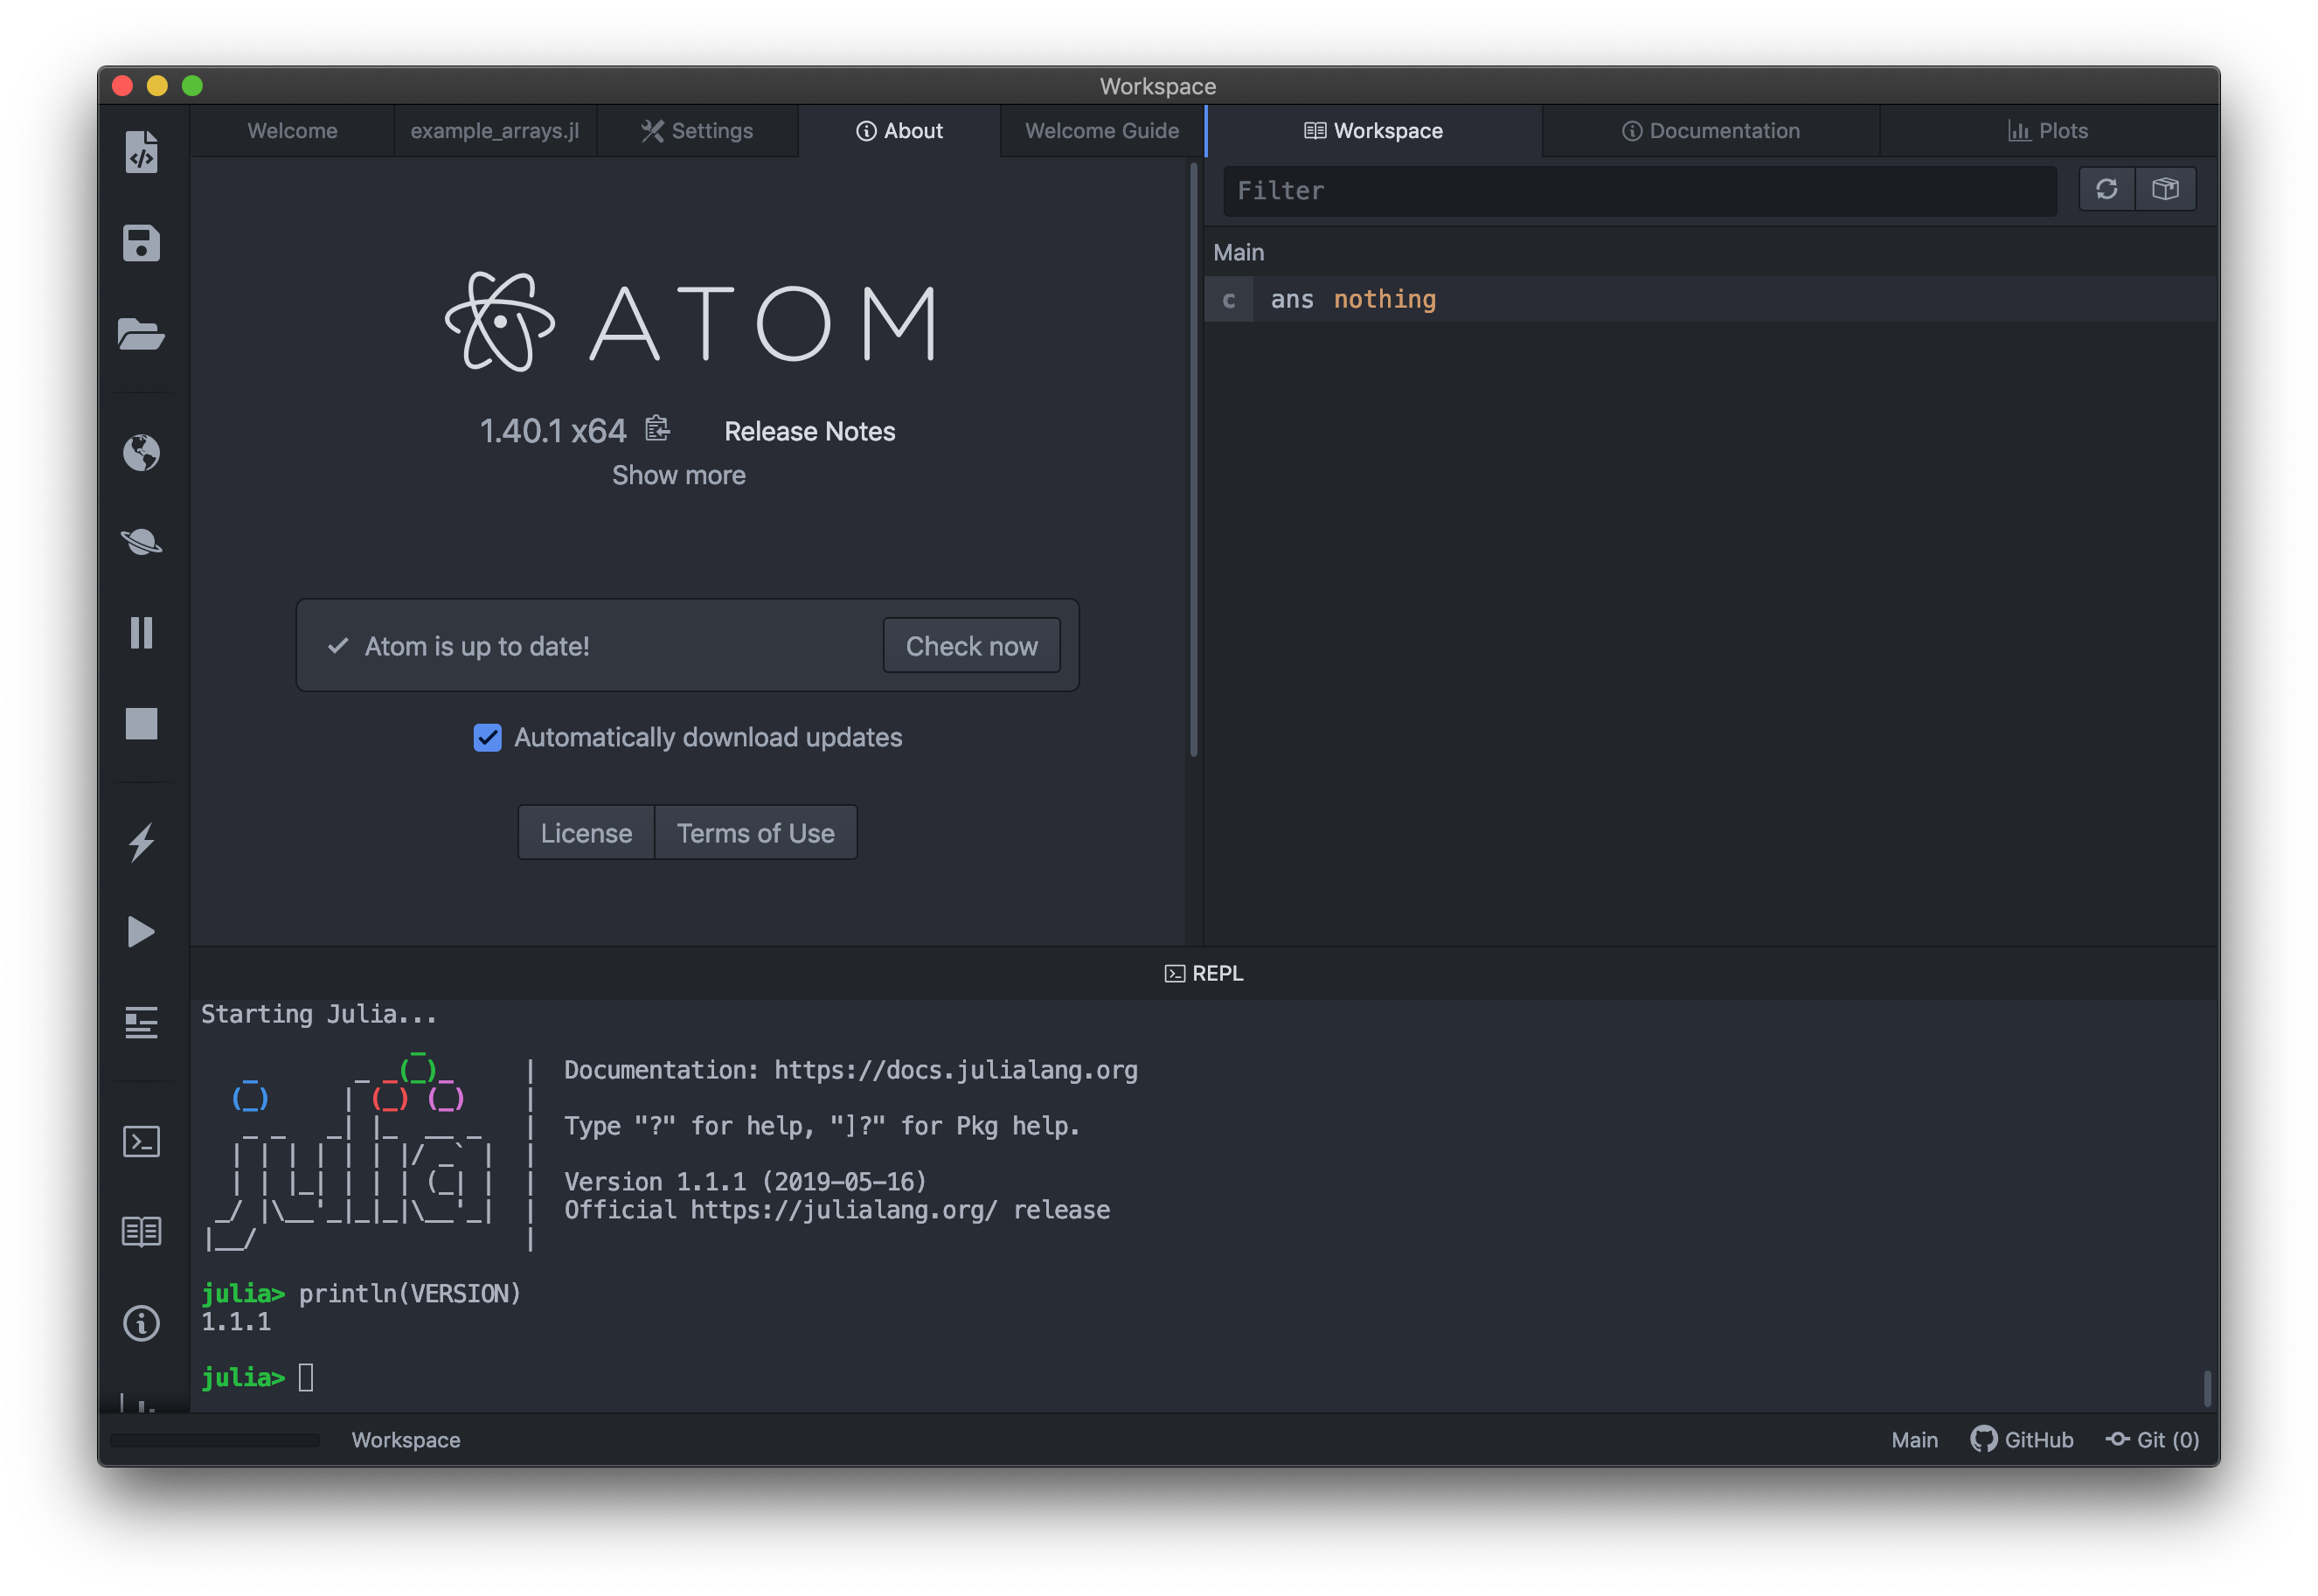The image size is (2318, 1596).
Task: Click the GitHub icon in status bar
Action: [x=1983, y=1439]
